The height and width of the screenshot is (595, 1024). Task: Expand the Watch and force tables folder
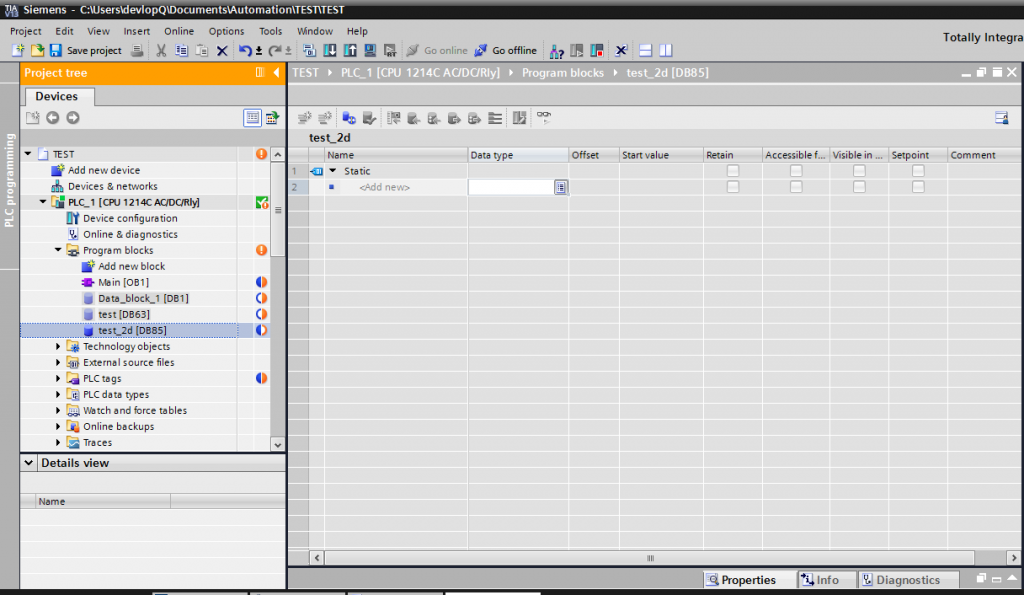[58, 410]
